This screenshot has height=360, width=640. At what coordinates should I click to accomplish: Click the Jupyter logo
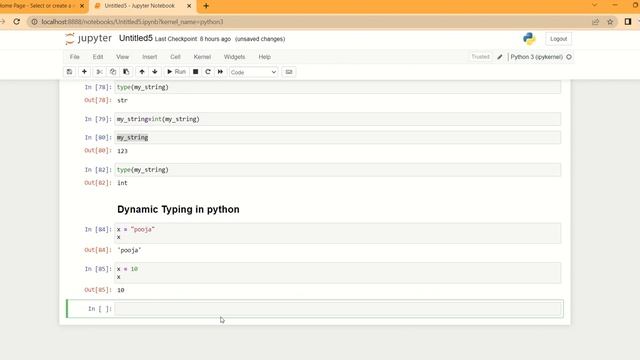[x=88, y=39]
